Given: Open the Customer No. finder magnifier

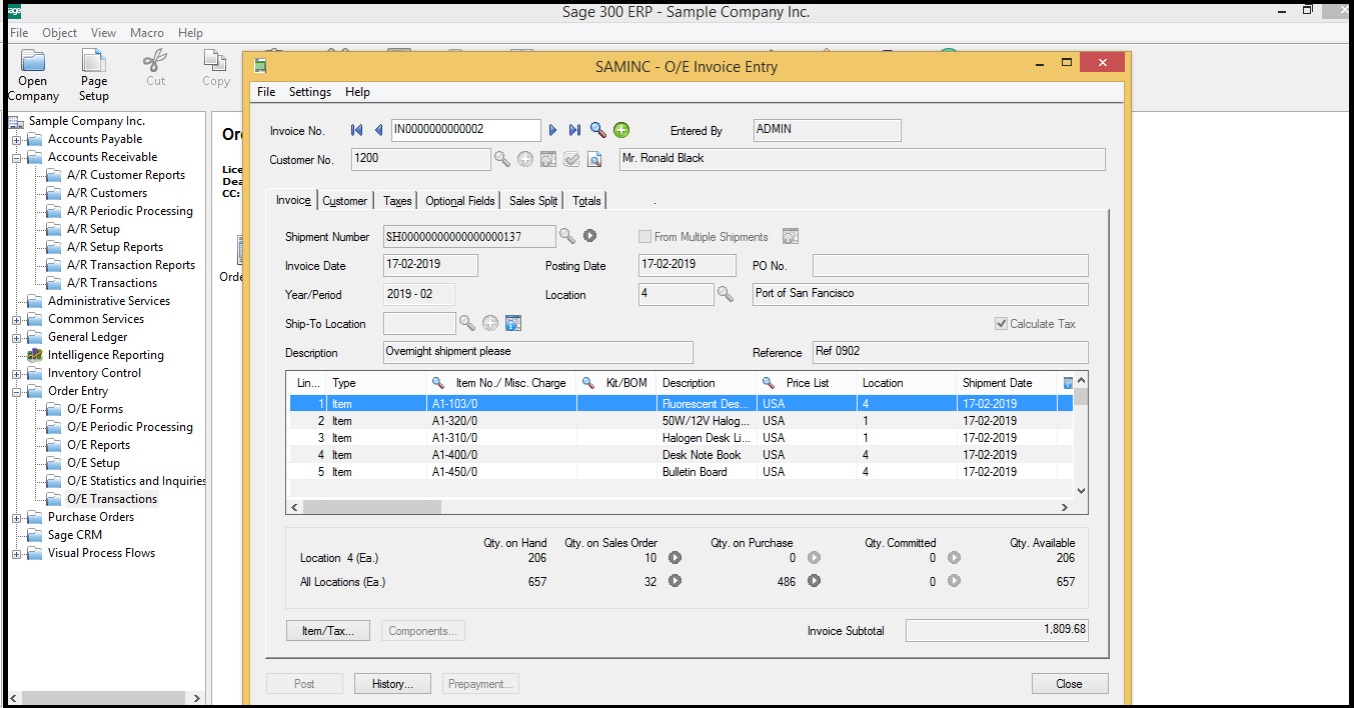Looking at the screenshot, I should point(502,159).
